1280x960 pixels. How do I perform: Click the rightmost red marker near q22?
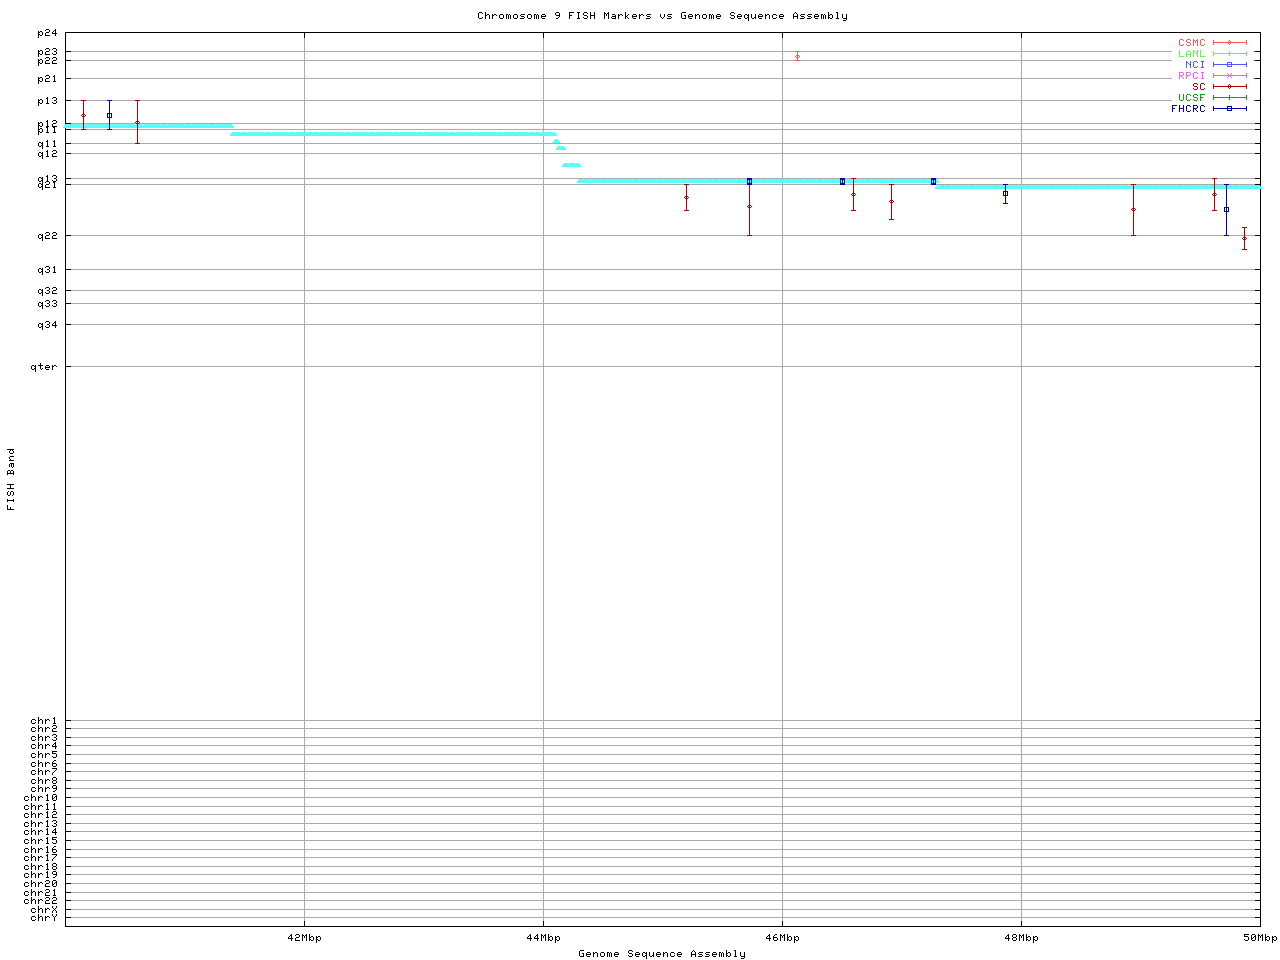tap(1244, 238)
